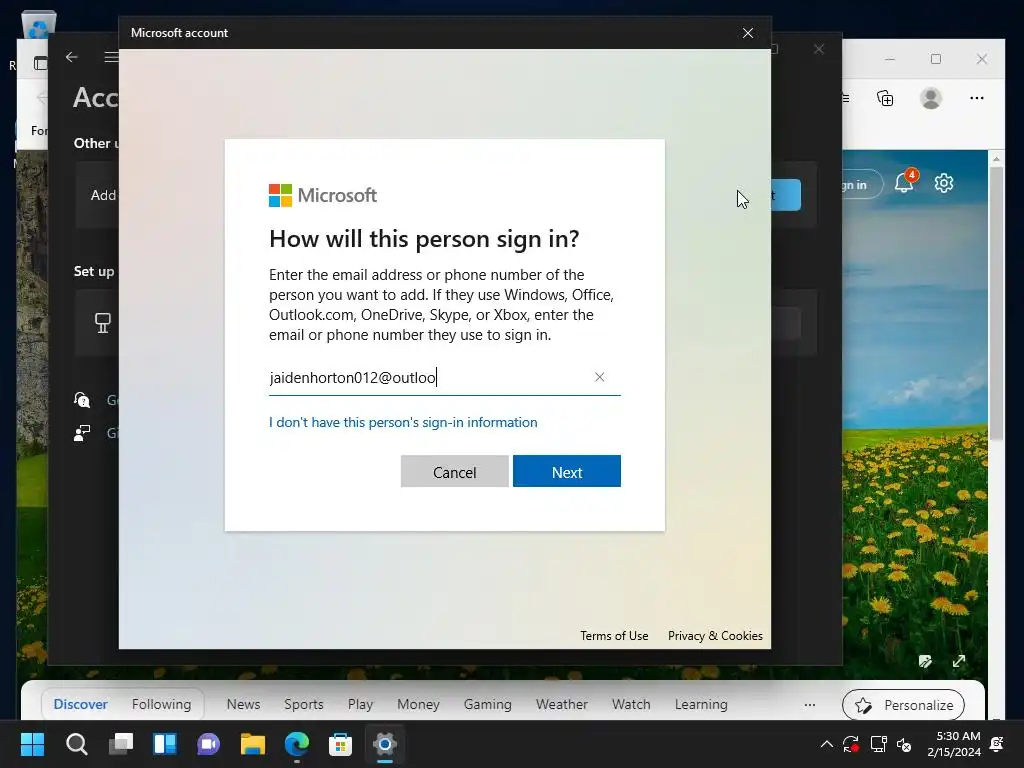Image resolution: width=1024 pixels, height=768 pixels.
Task: Select the Following tab
Action: point(161,704)
